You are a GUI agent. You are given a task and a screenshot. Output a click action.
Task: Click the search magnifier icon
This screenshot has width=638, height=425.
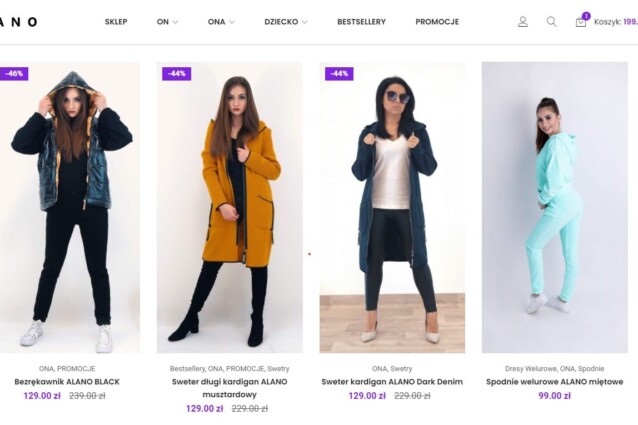(551, 21)
